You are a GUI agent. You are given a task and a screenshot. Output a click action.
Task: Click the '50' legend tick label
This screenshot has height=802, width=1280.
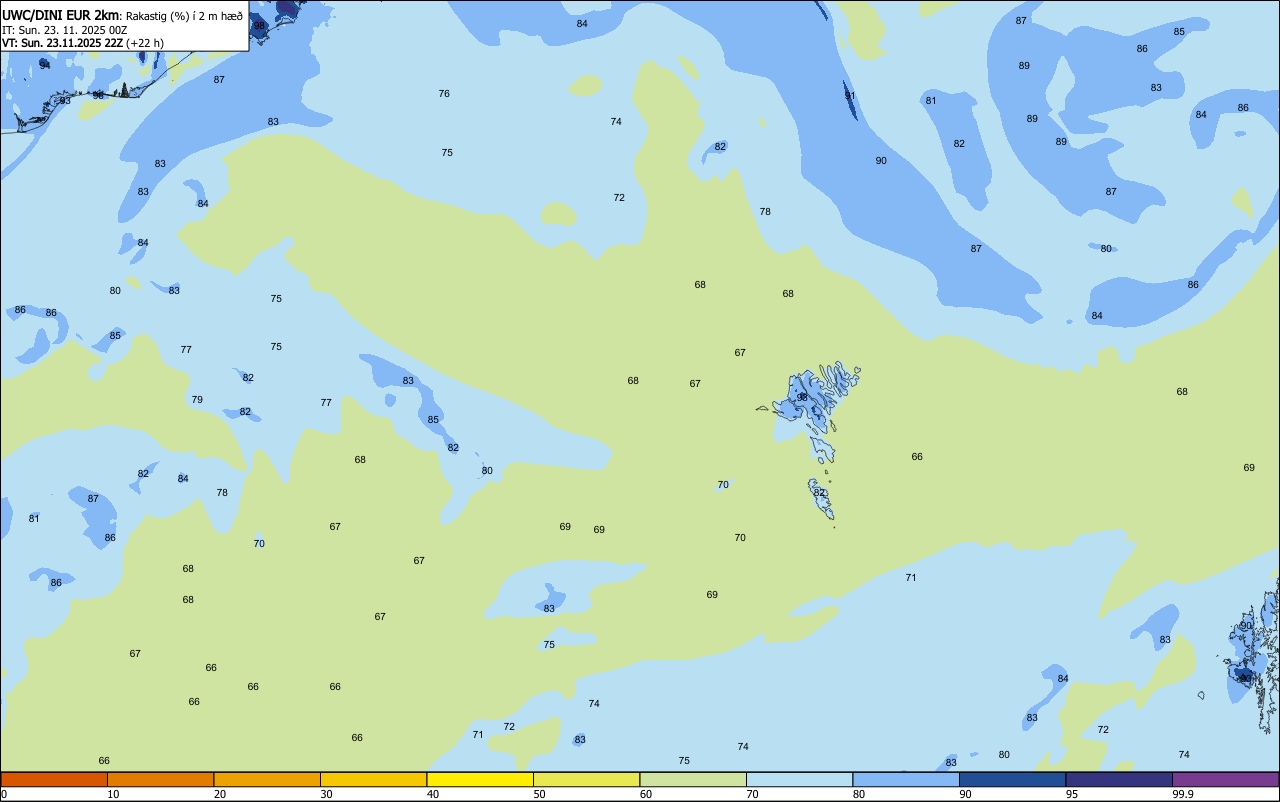pos(540,794)
